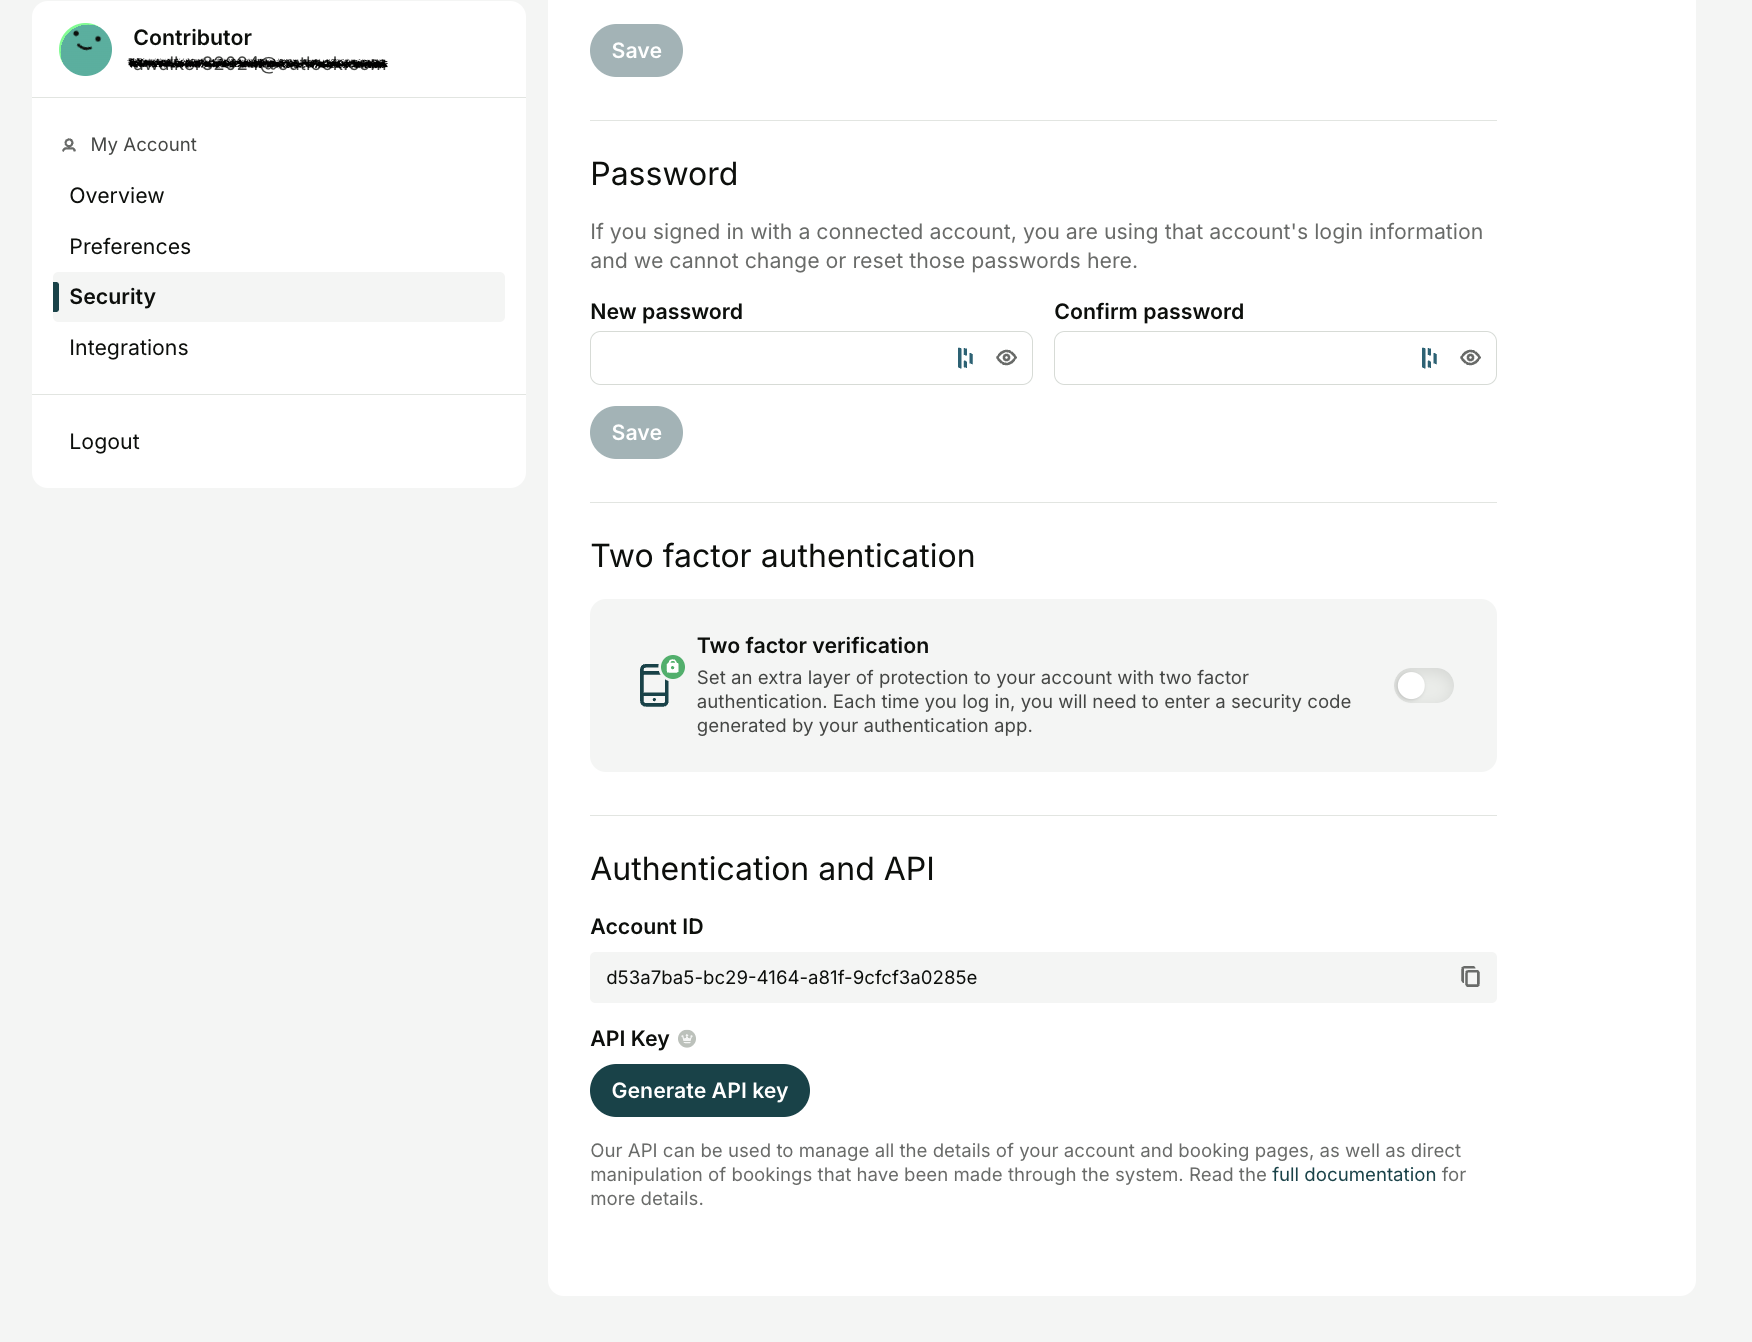Copy the Account ID to clipboard

pyautogui.click(x=1470, y=977)
